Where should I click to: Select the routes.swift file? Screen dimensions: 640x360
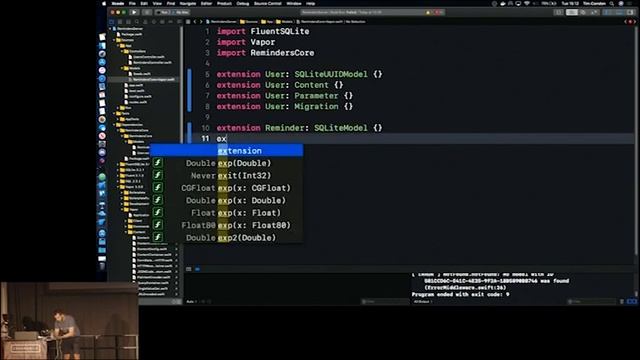(136, 102)
